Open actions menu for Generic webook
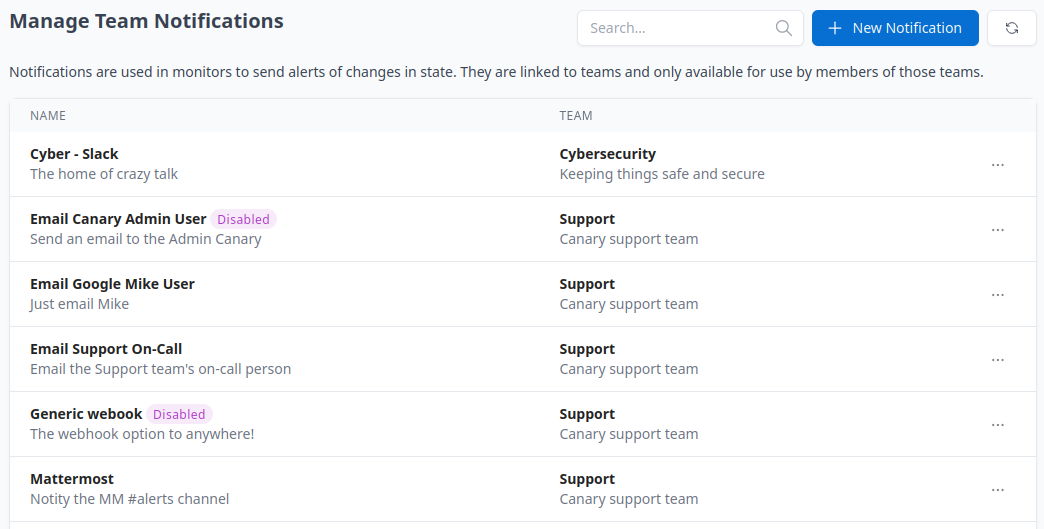Viewport: 1044px width, 529px height. click(x=997, y=425)
